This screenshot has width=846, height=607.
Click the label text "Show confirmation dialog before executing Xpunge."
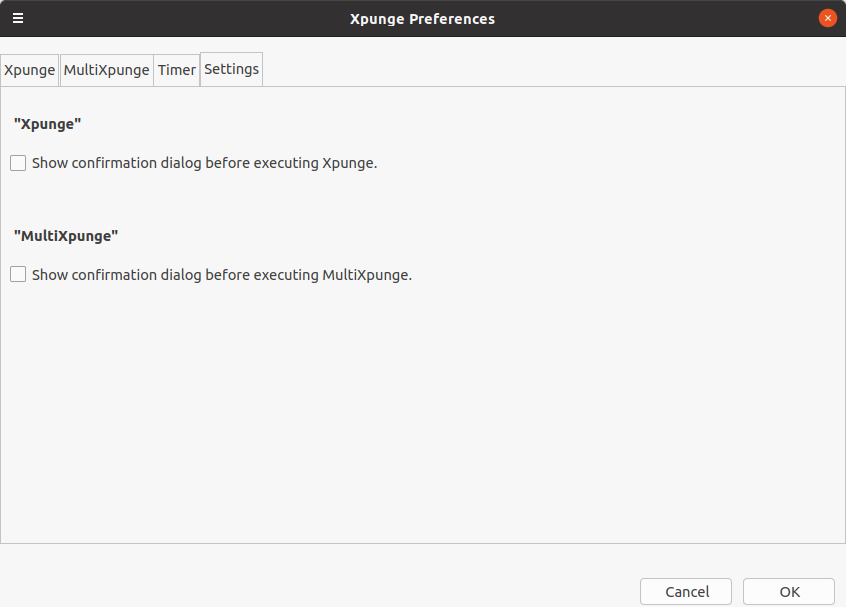point(204,163)
